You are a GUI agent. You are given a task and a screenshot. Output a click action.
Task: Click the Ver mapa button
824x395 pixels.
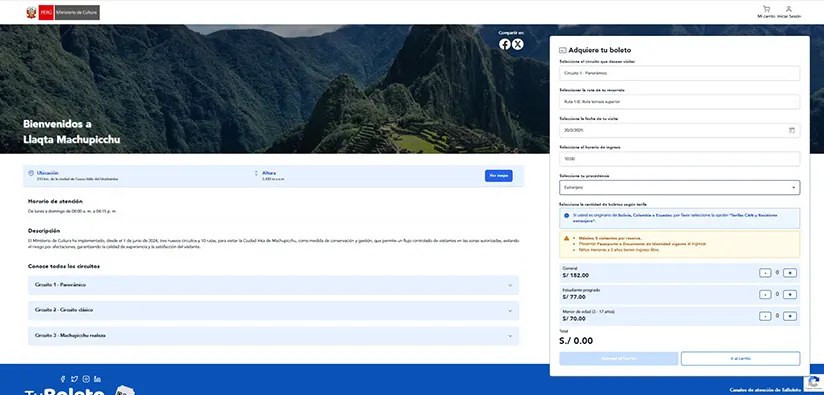(499, 176)
